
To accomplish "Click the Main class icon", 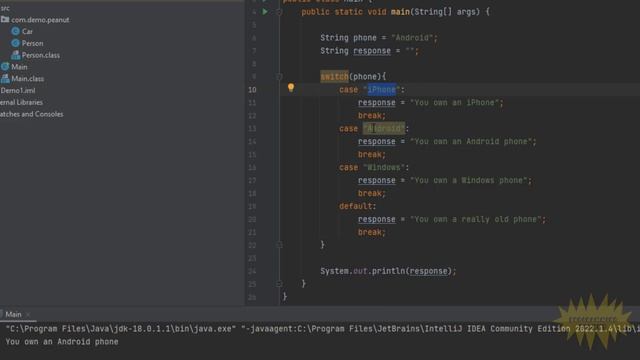I will tap(5, 67).
